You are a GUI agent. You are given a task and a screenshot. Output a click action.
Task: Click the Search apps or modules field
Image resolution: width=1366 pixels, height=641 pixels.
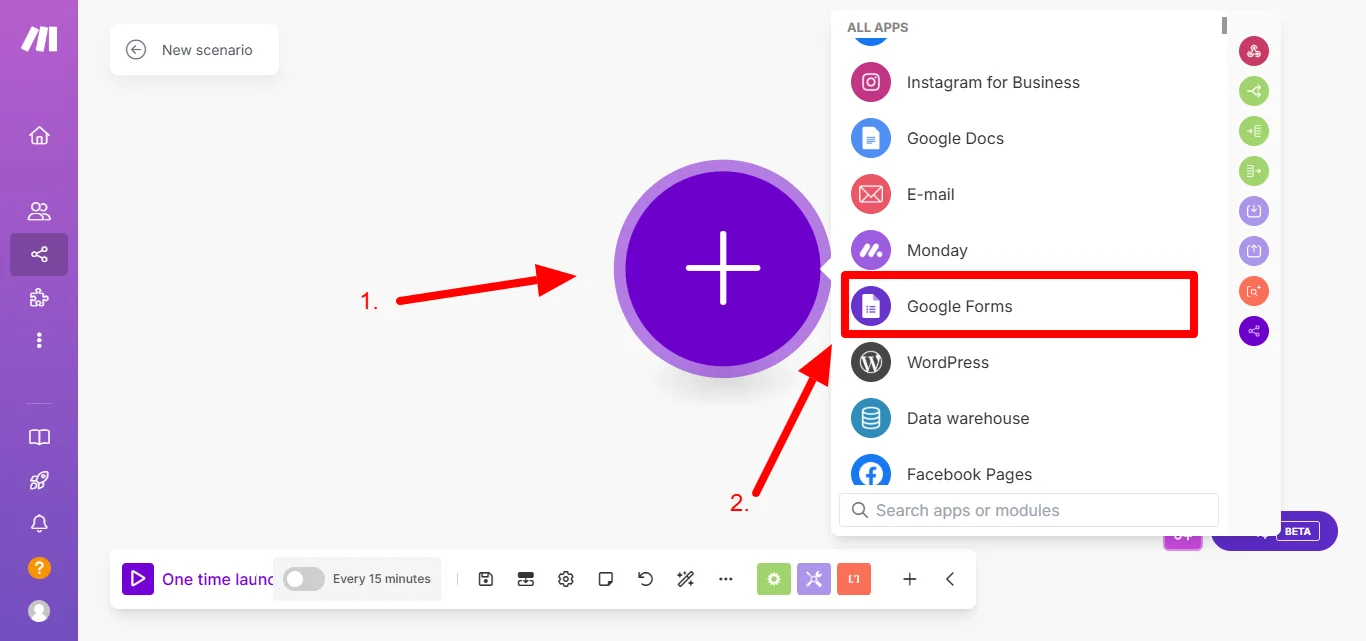coord(1028,510)
